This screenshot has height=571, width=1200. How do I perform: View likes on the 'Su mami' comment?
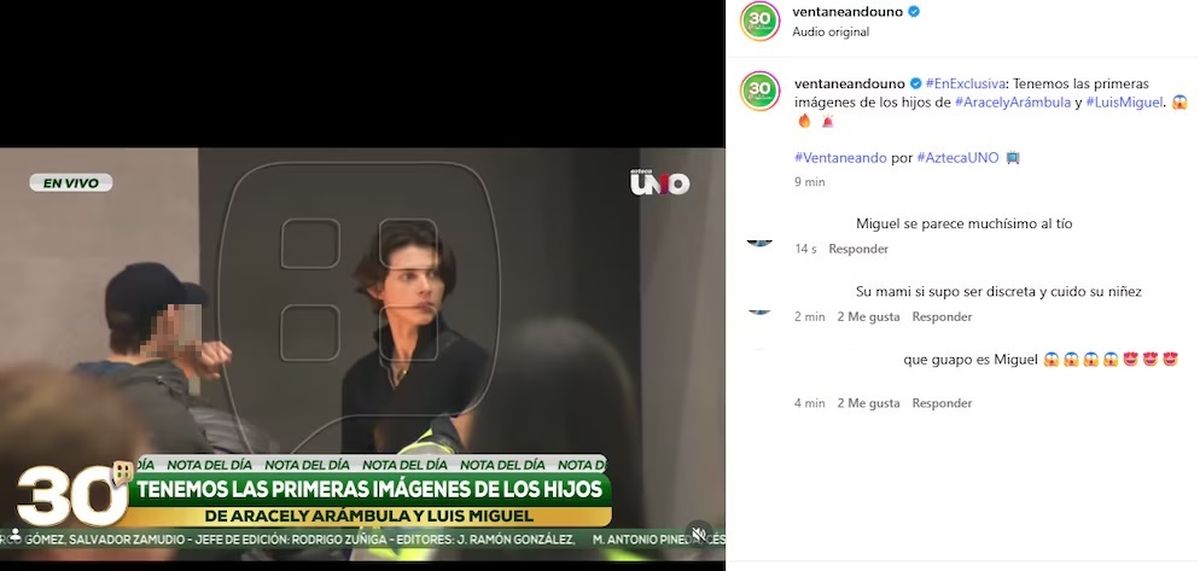(x=869, y=317)
